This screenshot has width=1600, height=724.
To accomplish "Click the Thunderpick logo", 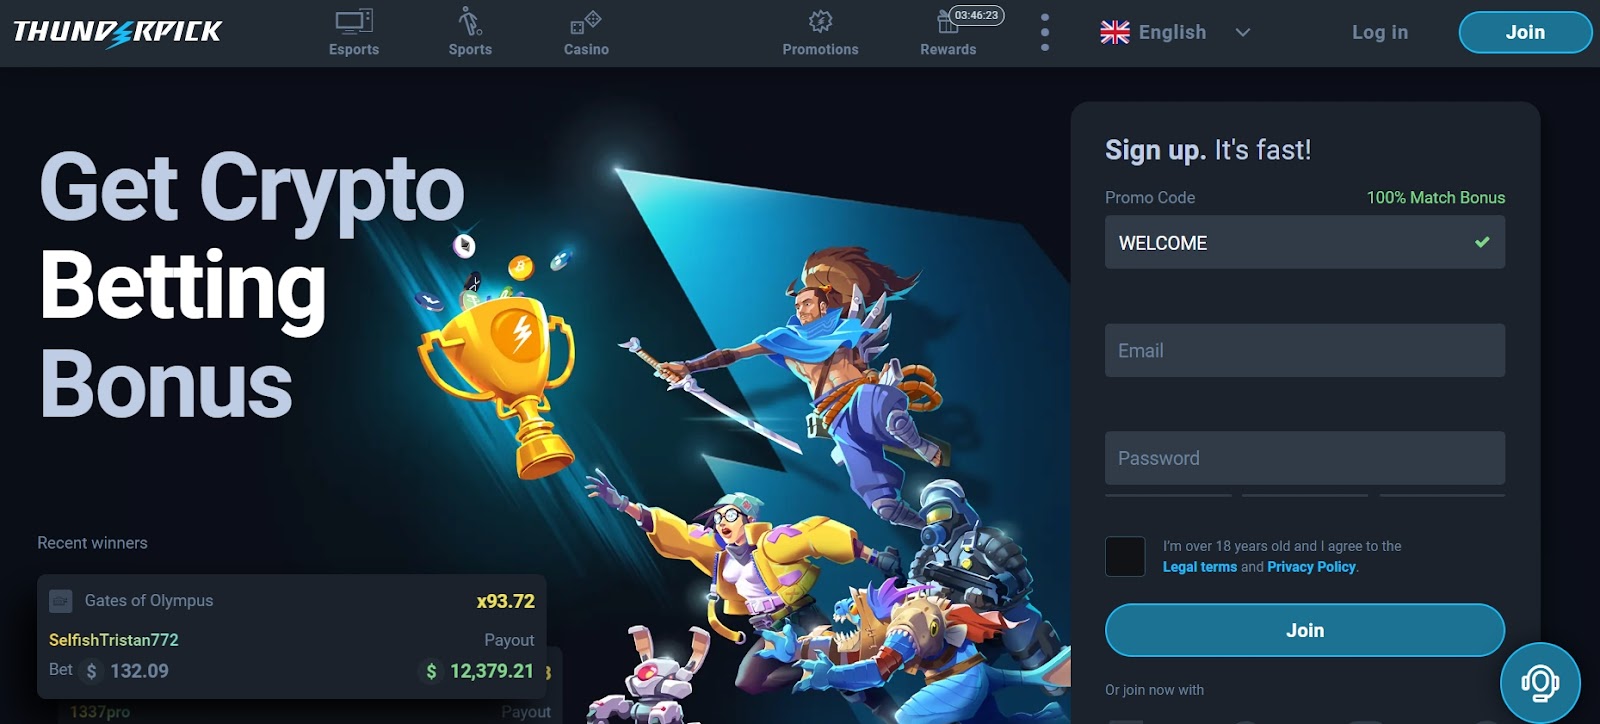I will [x=118, y=32].
